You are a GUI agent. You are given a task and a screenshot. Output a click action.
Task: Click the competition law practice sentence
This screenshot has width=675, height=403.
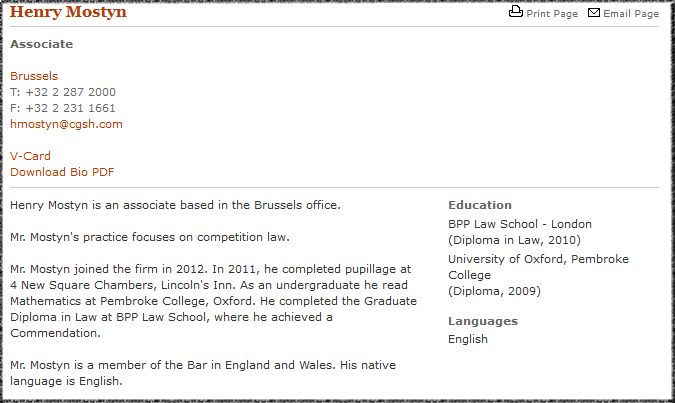[150, 237]
